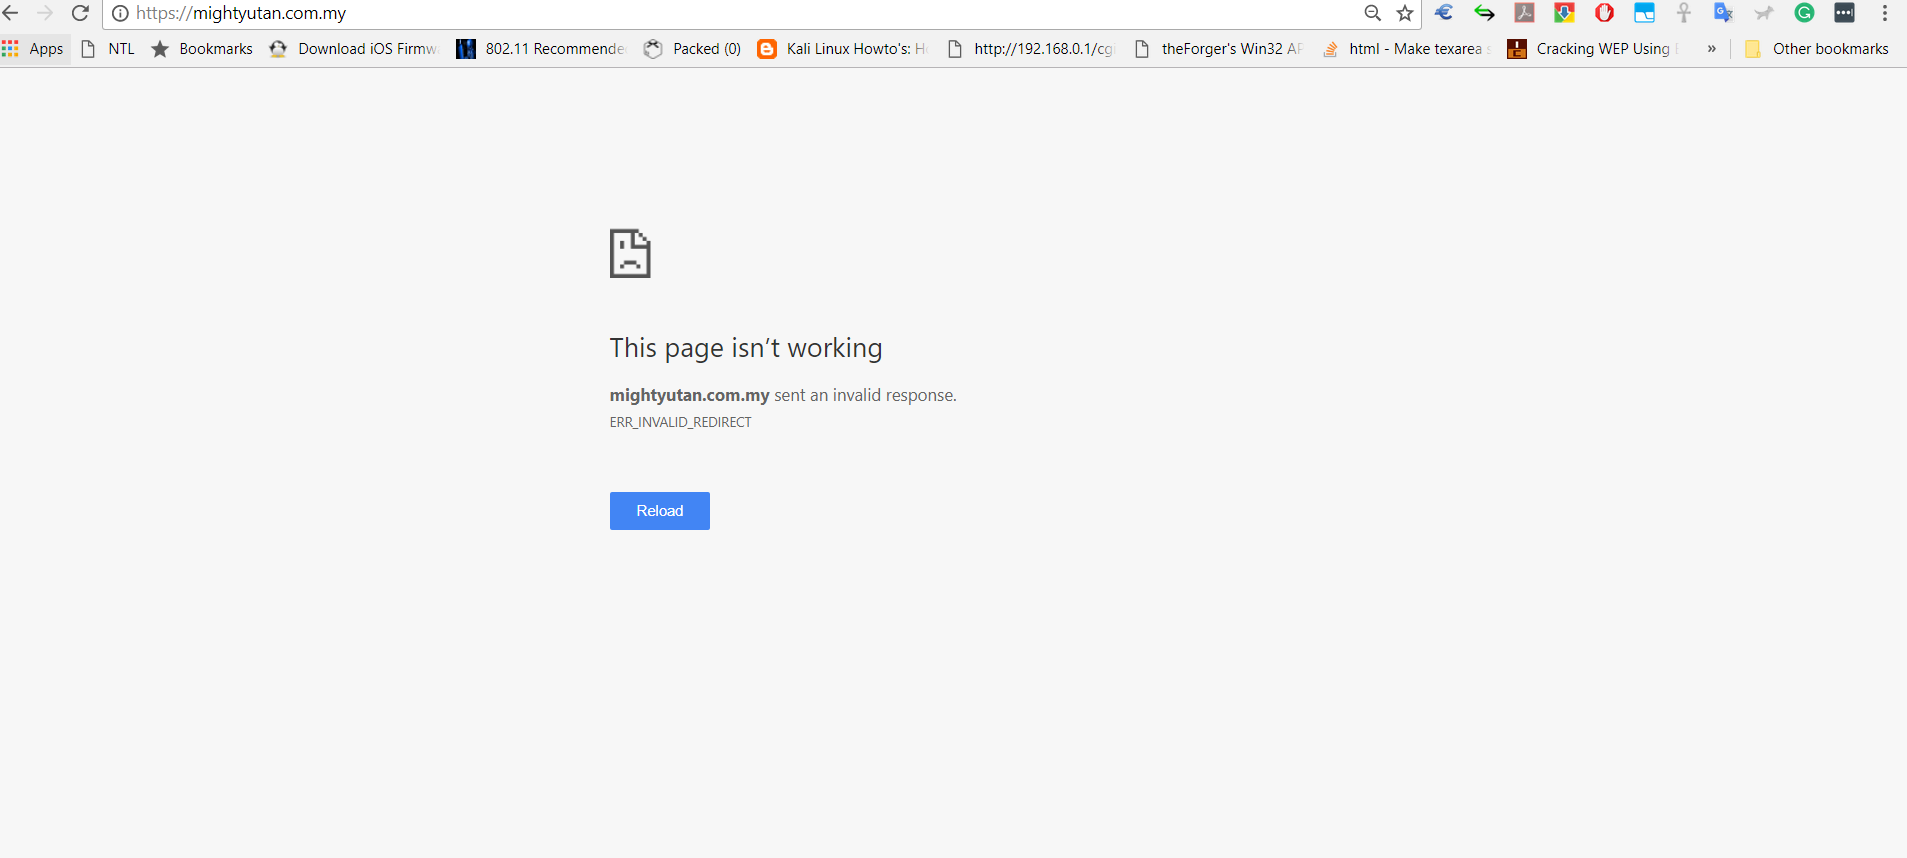Open the Kali Linux Howto's bookmark
This screenshot has height=858, width=1907.
click(x=842, y=48)
